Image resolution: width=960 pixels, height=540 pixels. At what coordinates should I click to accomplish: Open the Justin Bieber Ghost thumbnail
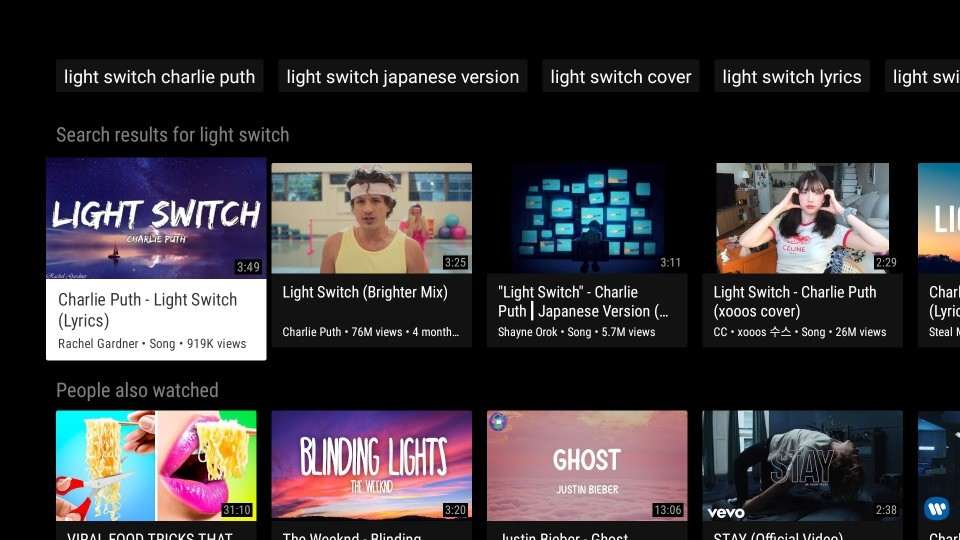coord(587,465)
